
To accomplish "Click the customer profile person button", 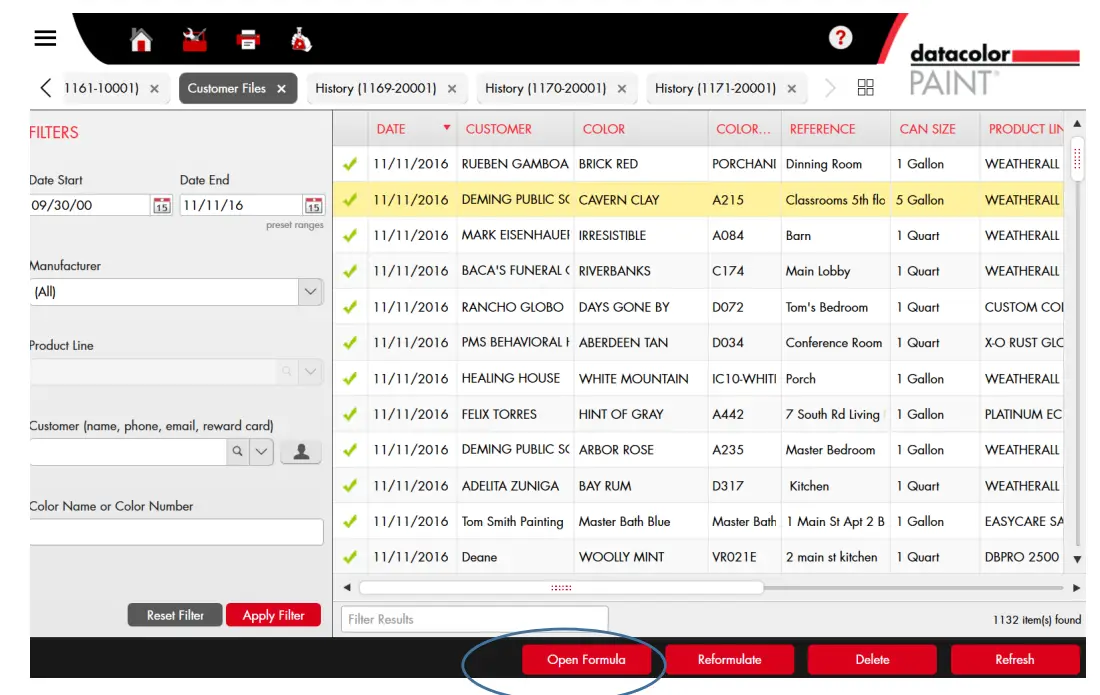I will (301, 452).
